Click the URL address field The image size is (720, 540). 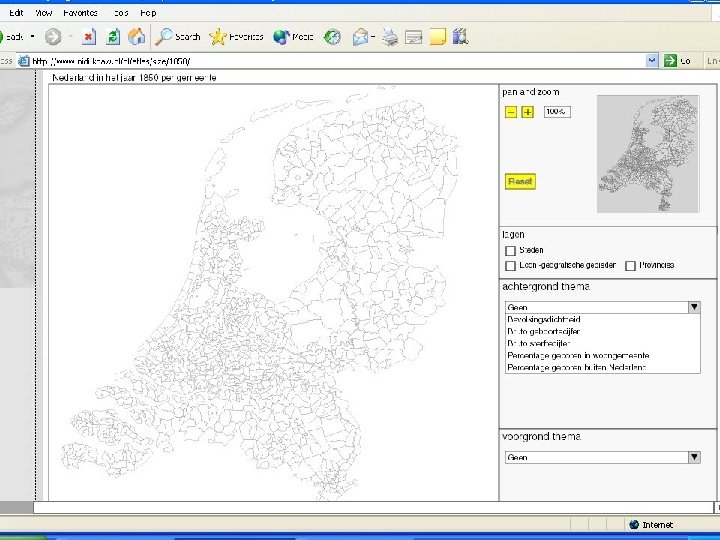(338, 61)
